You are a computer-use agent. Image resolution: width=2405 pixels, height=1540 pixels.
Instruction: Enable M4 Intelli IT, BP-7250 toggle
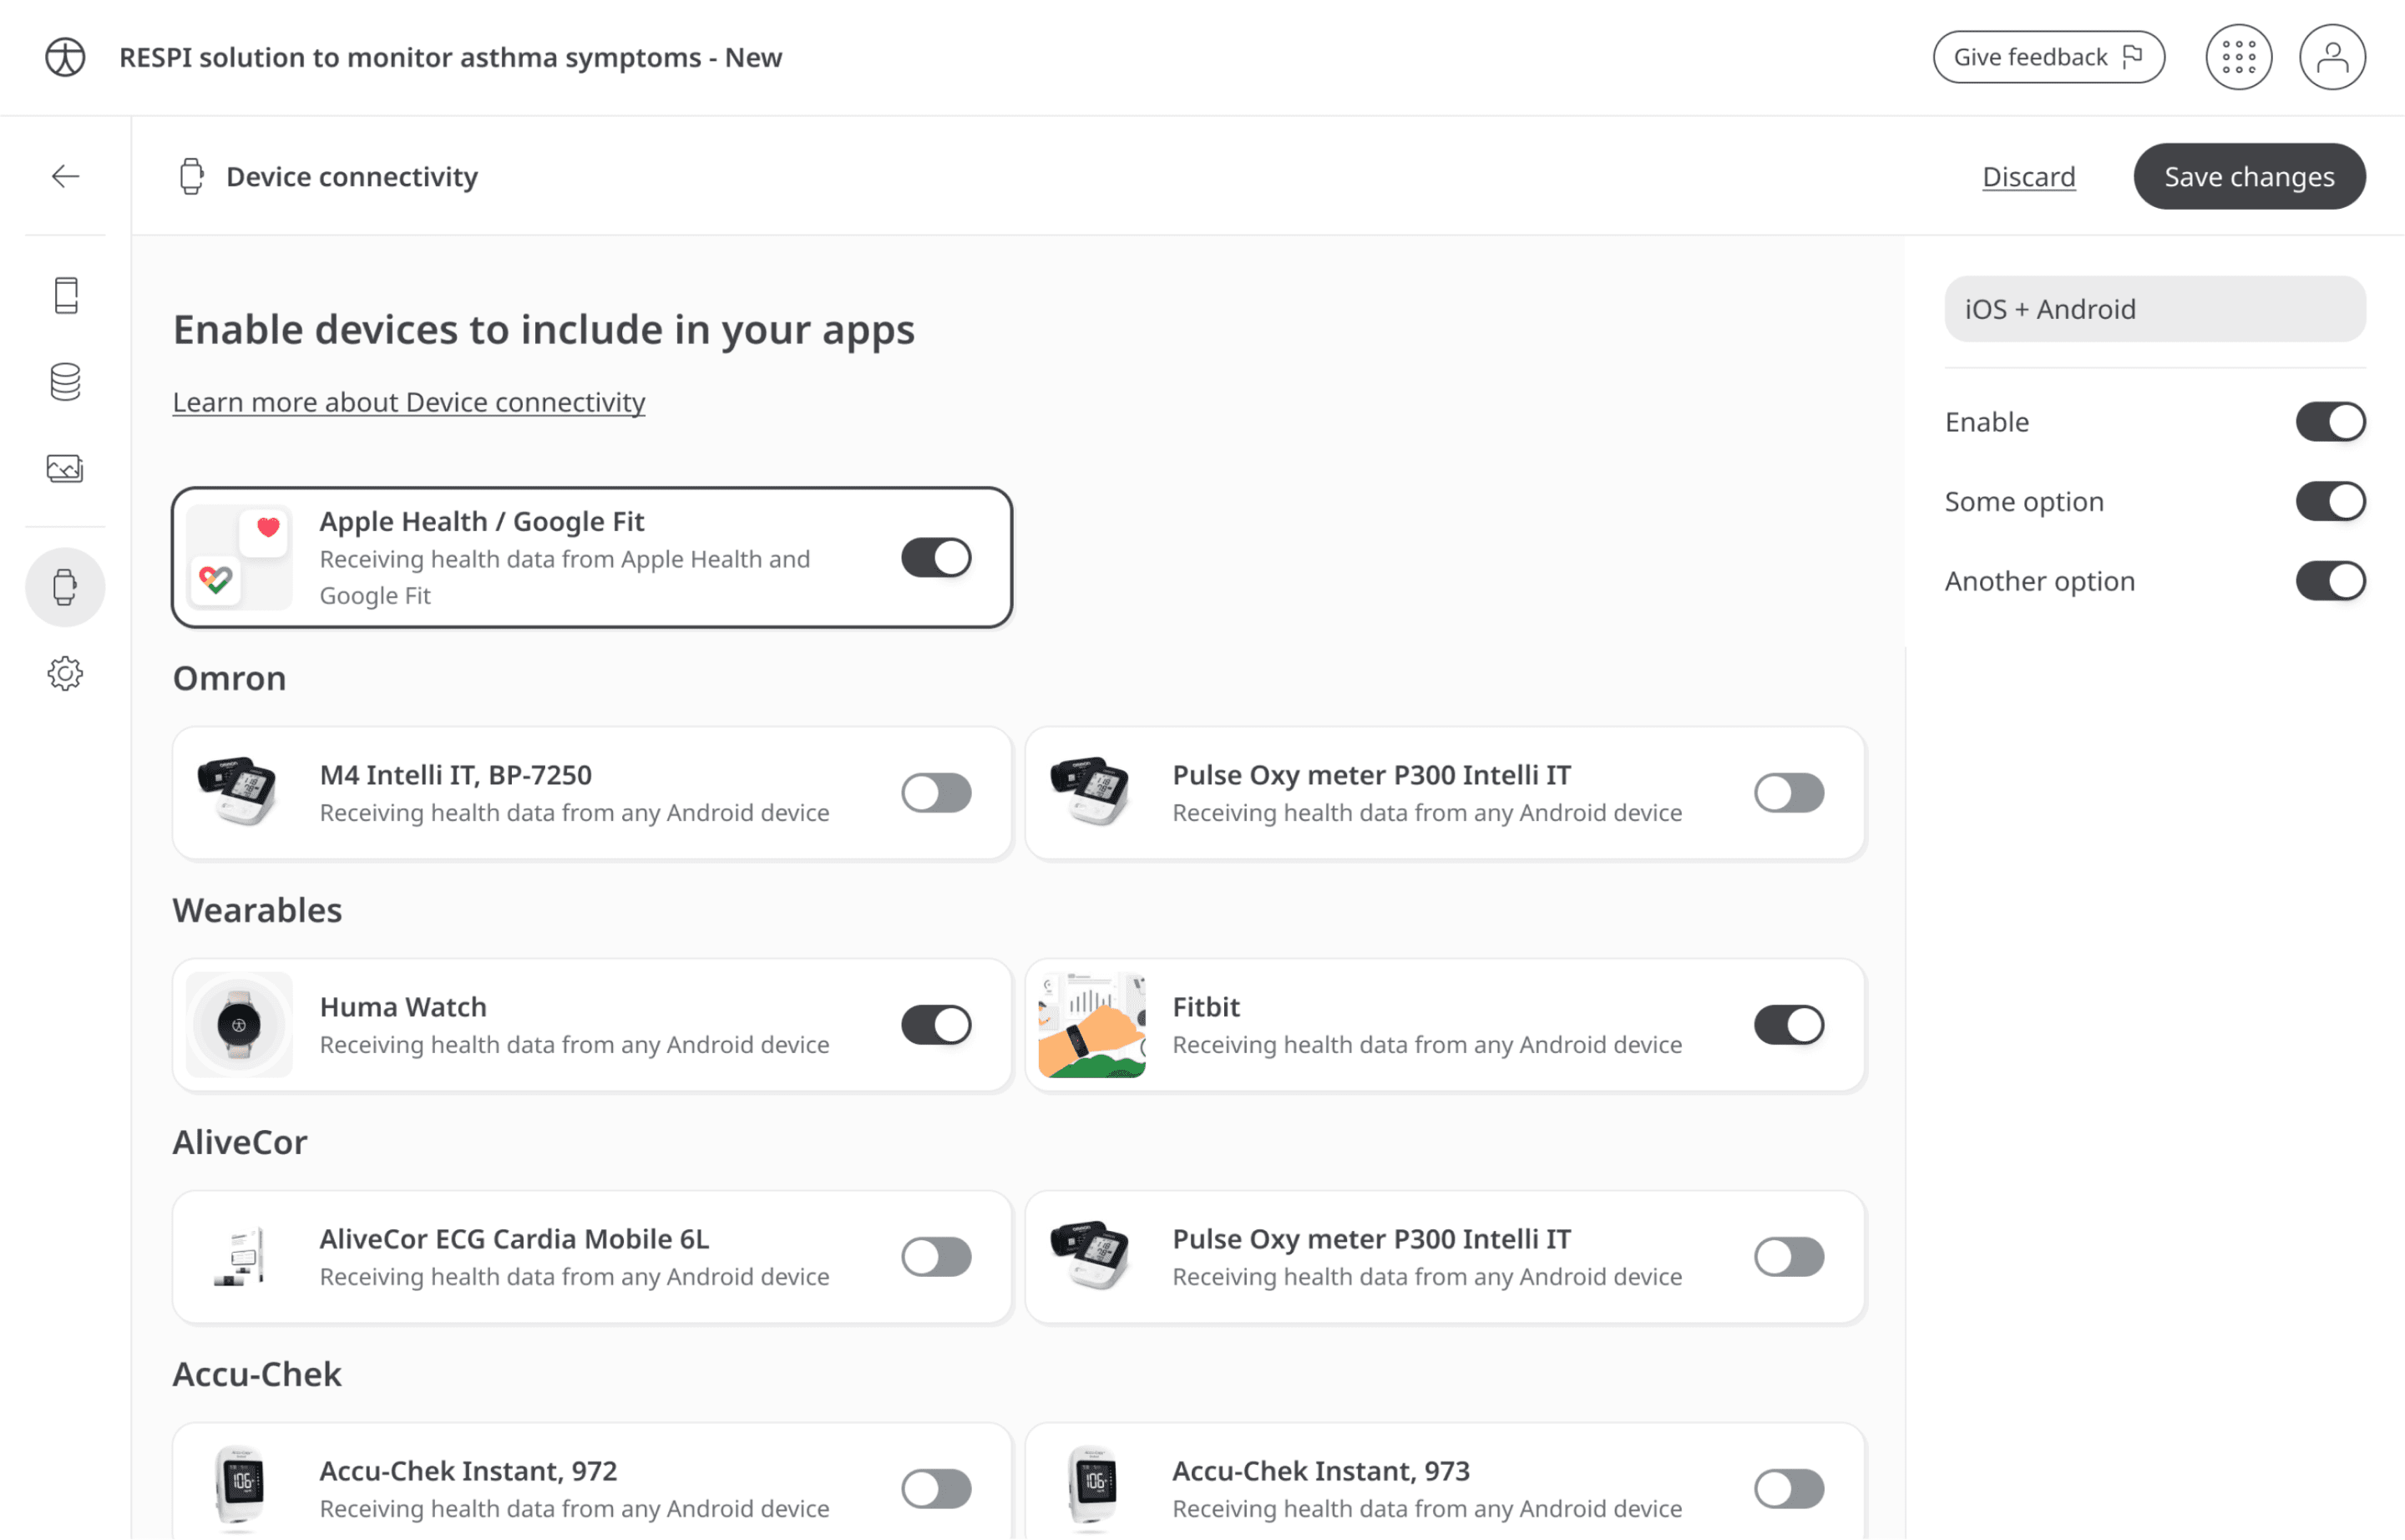click(936, 793)
